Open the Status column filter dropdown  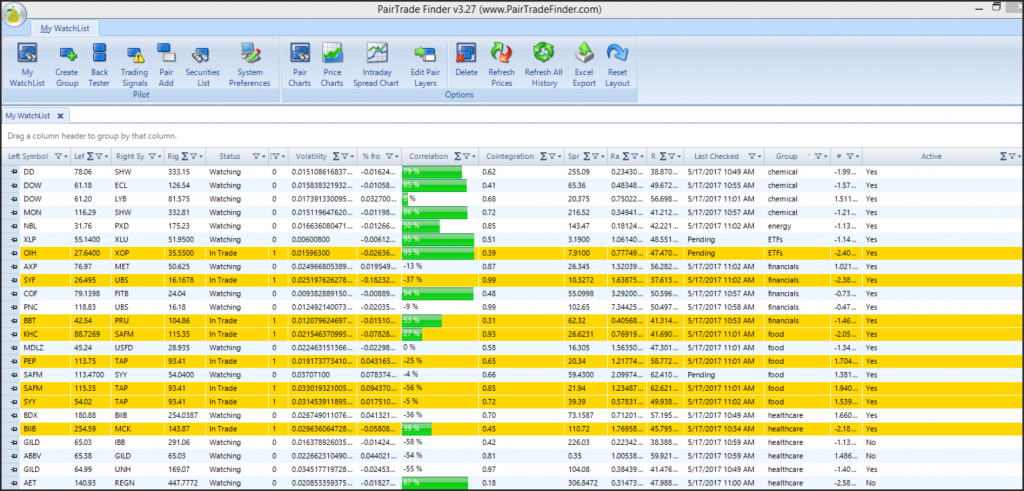click(x=259, y=156)
